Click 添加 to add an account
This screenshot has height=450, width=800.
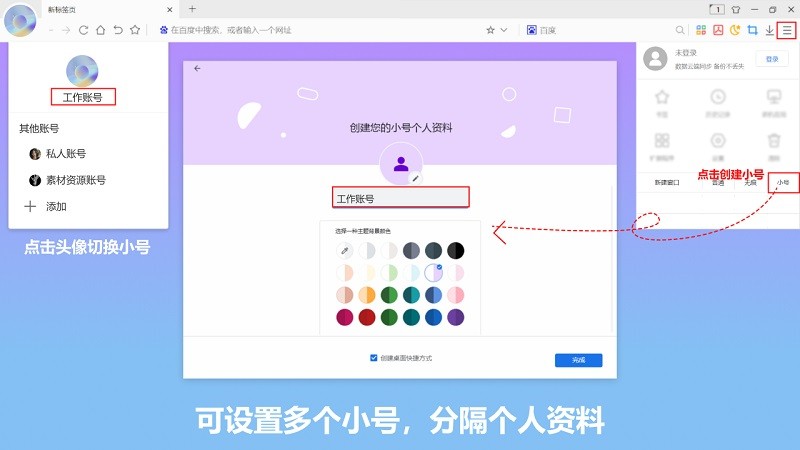(45, 207)
